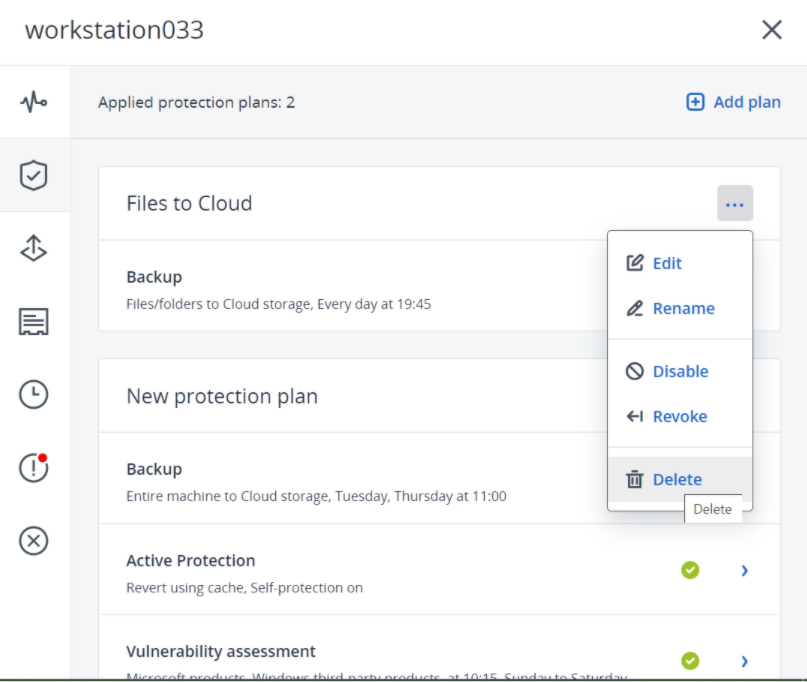Click the circled X delete sidebar icon
The width and height of the screenshot is (807, 682).
click(x=34, y=541)
